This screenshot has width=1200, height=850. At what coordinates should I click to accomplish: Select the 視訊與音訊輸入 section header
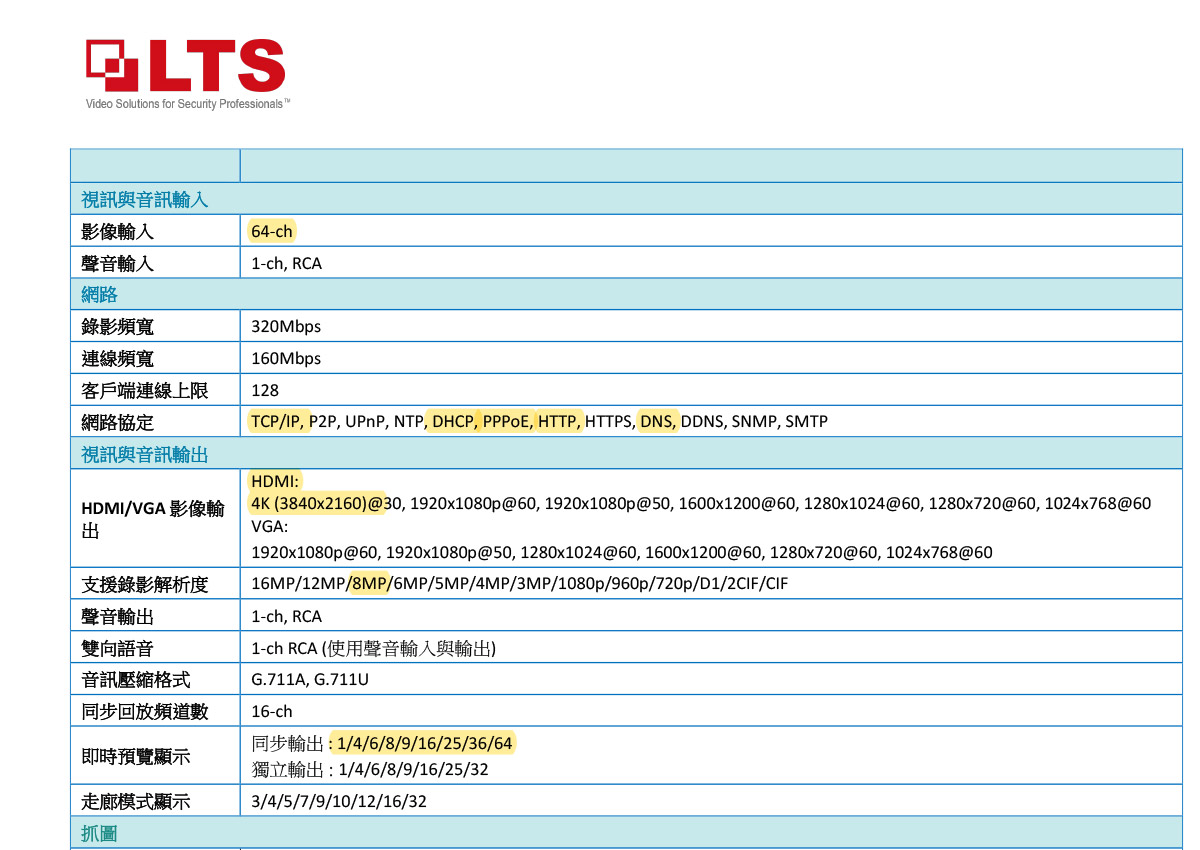(x=145, y=200)
